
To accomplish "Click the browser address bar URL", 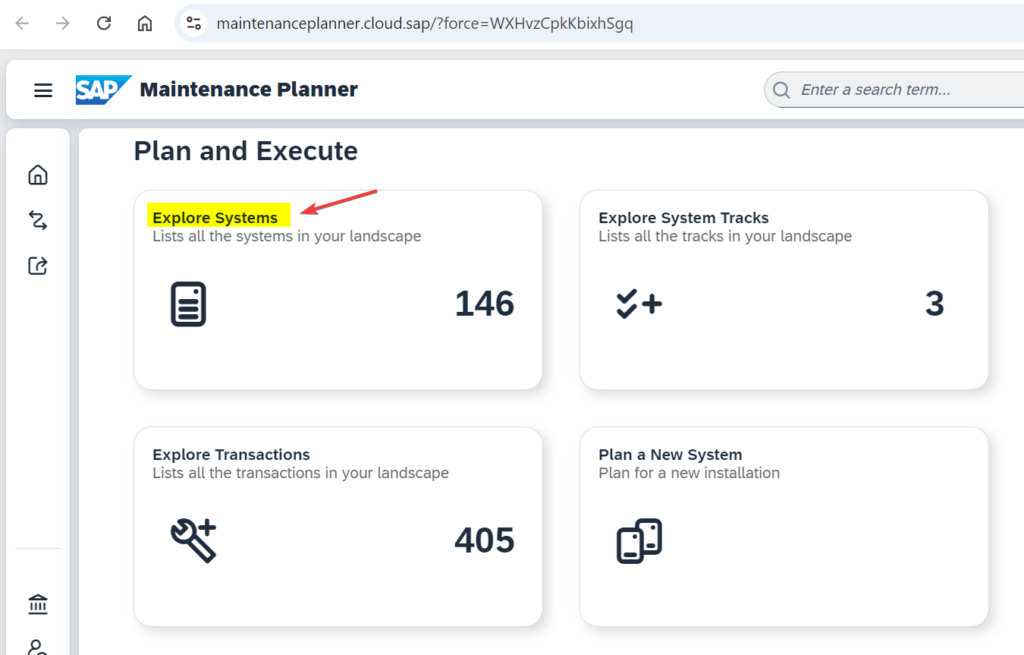I will click(x=424, y=24).
